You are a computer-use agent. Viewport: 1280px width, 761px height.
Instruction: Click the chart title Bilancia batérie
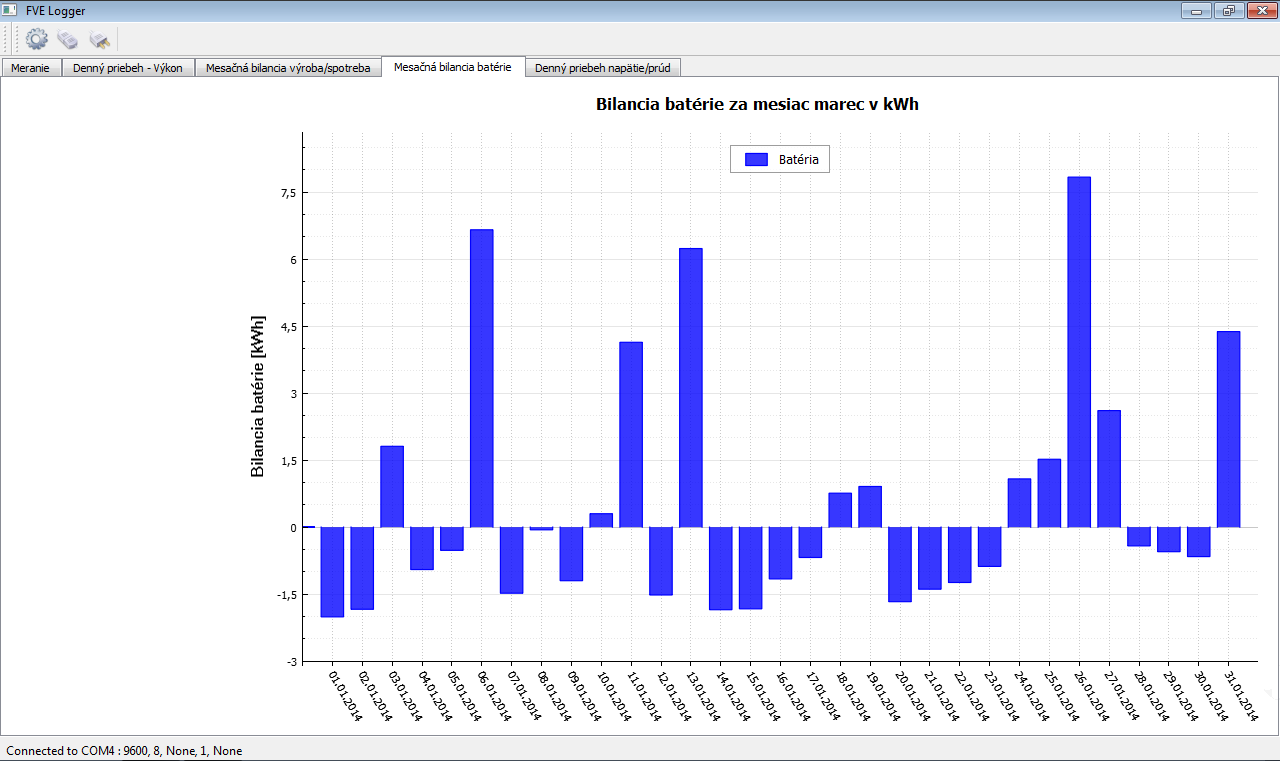(757, 104)
